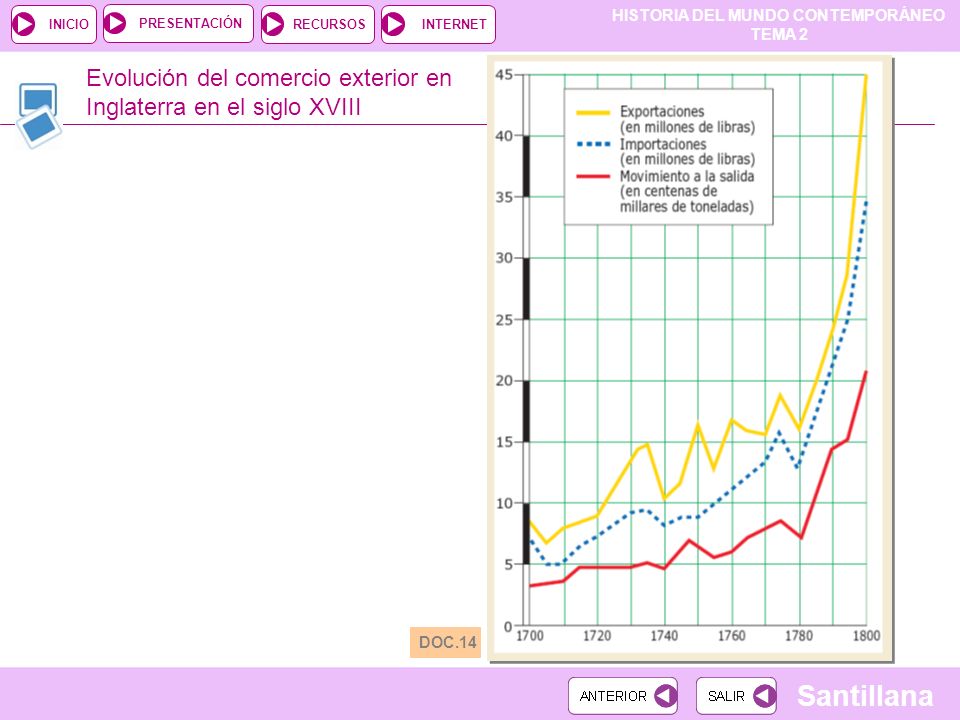Click the blue slides icon beside the title
960x720 pixels.
click(x=39, y=115)
